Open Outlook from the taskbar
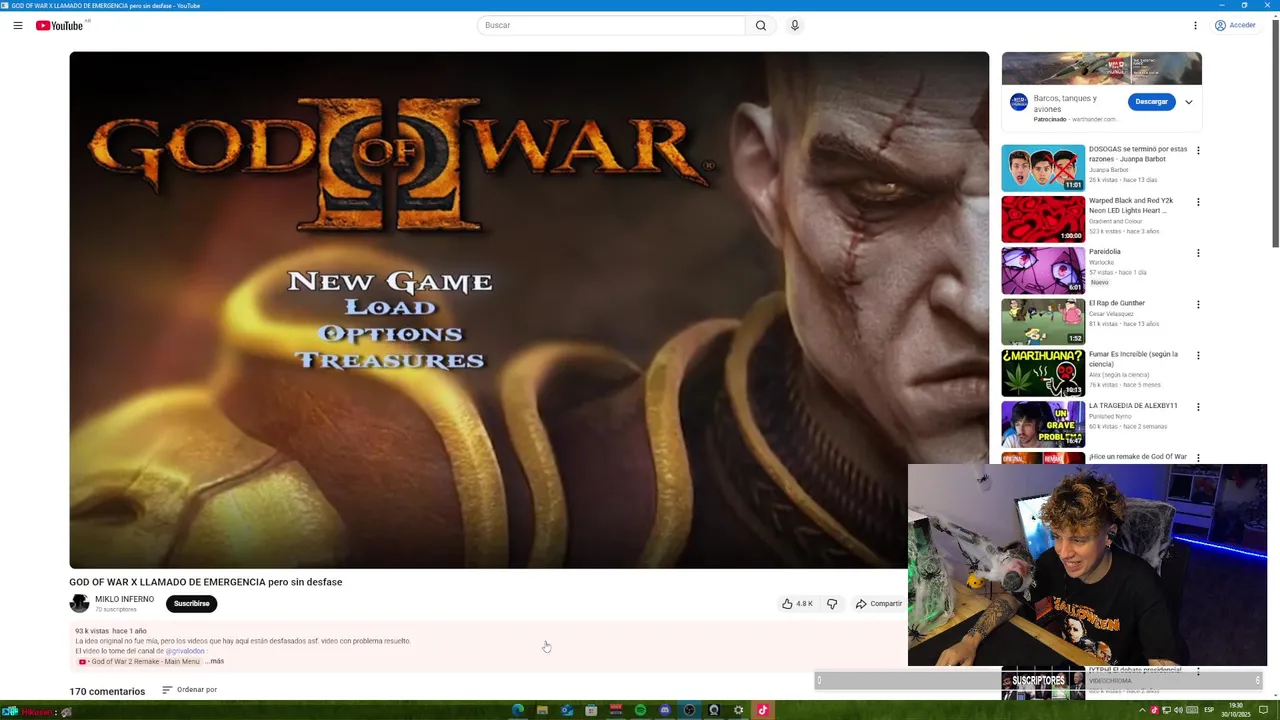Viewport: 1280px width, 720px height. point(567,710)
